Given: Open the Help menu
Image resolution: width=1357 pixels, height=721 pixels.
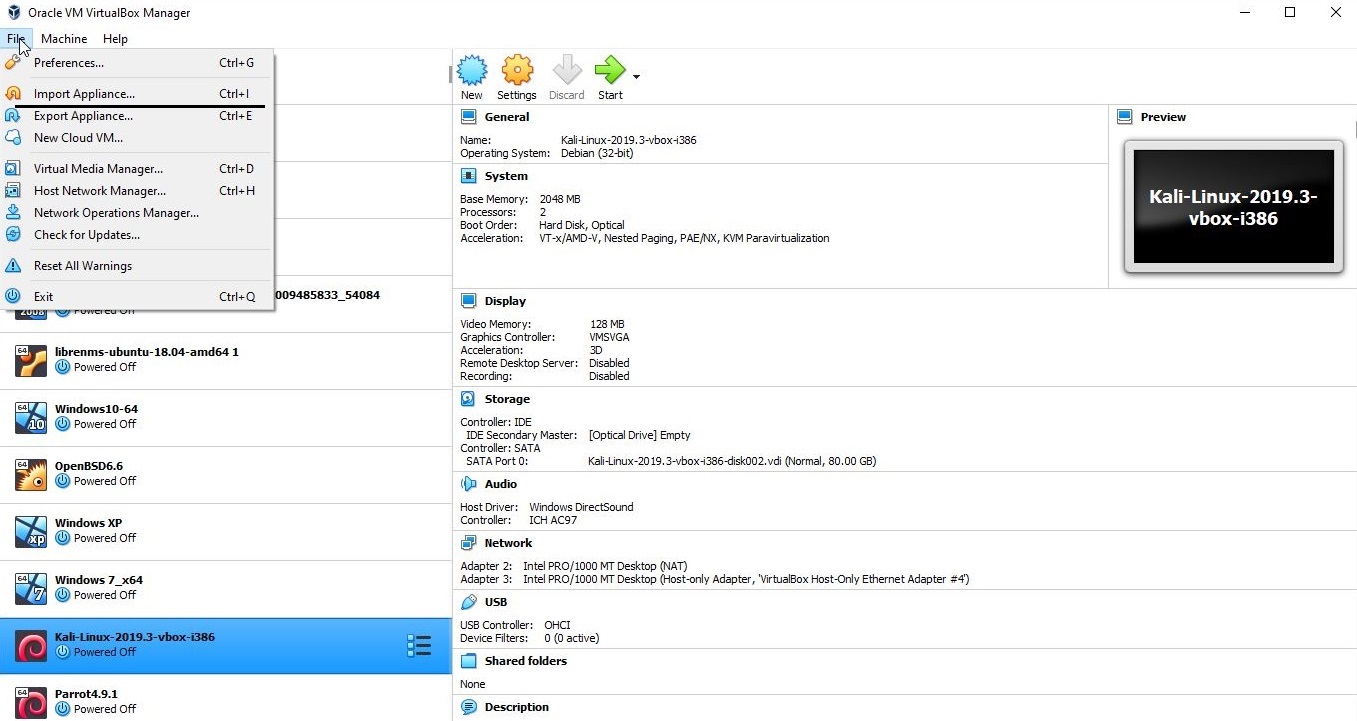Looking at the screenshot, I should click(115, 39).
